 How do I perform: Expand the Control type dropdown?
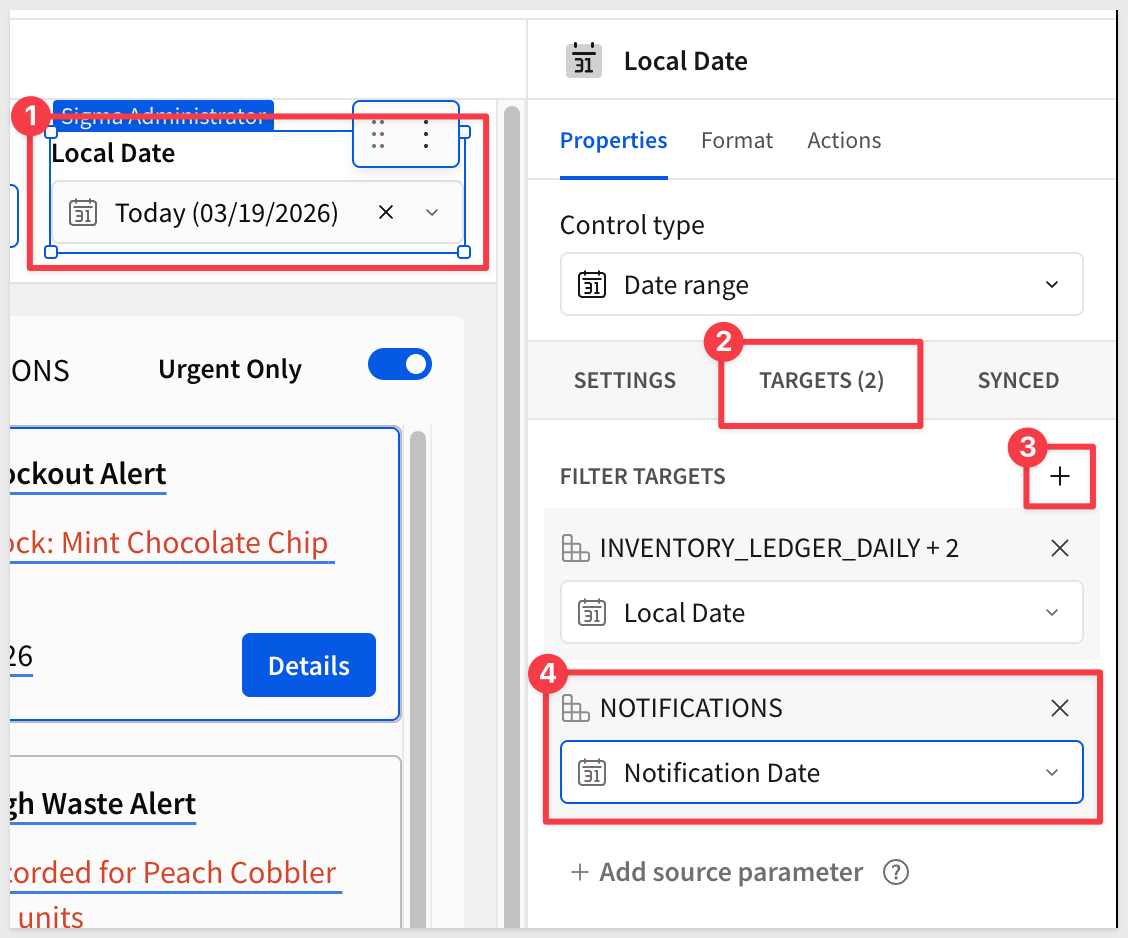(x=821, y=285)
